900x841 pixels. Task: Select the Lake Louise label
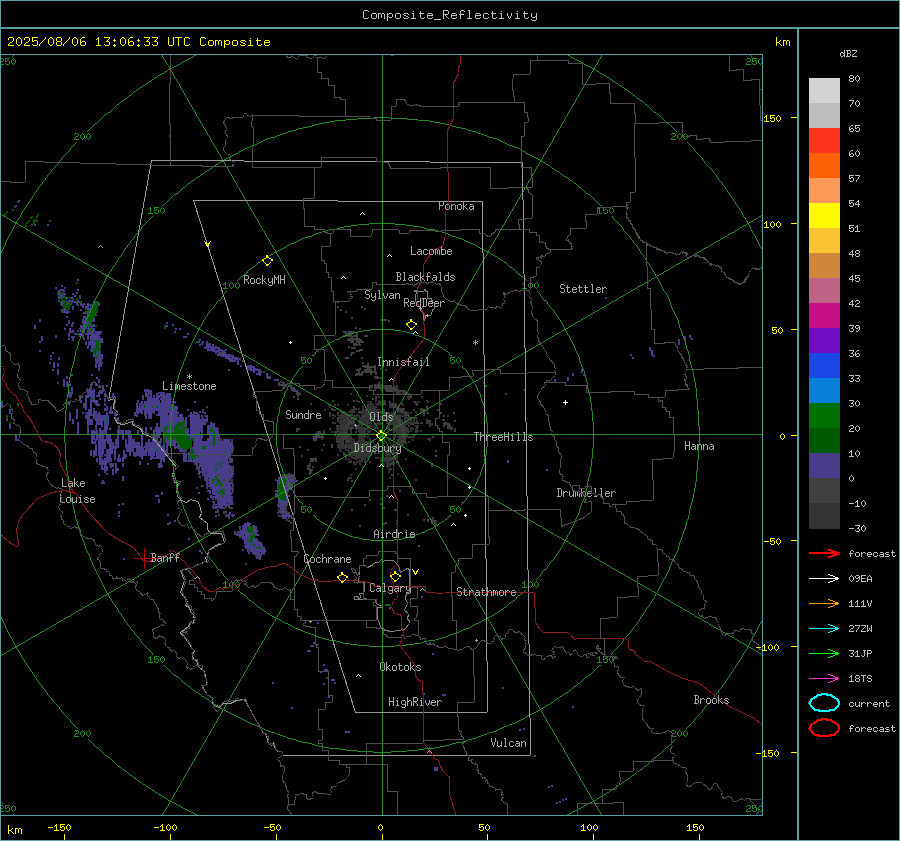(77, 491)
